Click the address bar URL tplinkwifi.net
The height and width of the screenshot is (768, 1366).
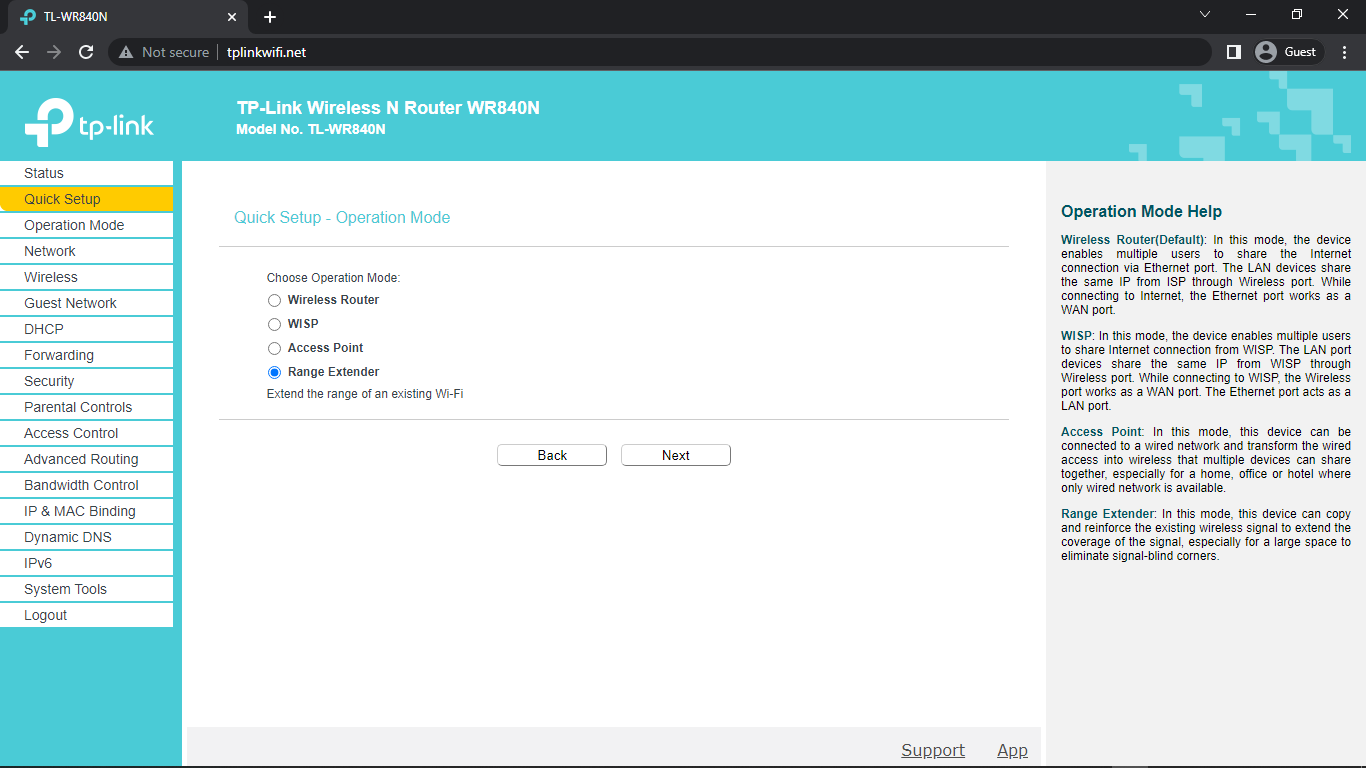pos(266,52)
